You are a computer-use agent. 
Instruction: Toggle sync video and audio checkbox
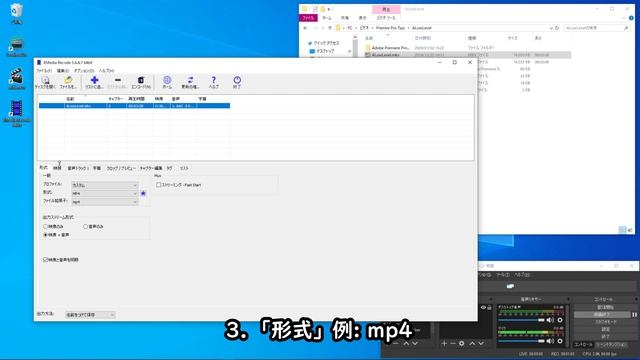pyautogui.click(x=45, y=260)
